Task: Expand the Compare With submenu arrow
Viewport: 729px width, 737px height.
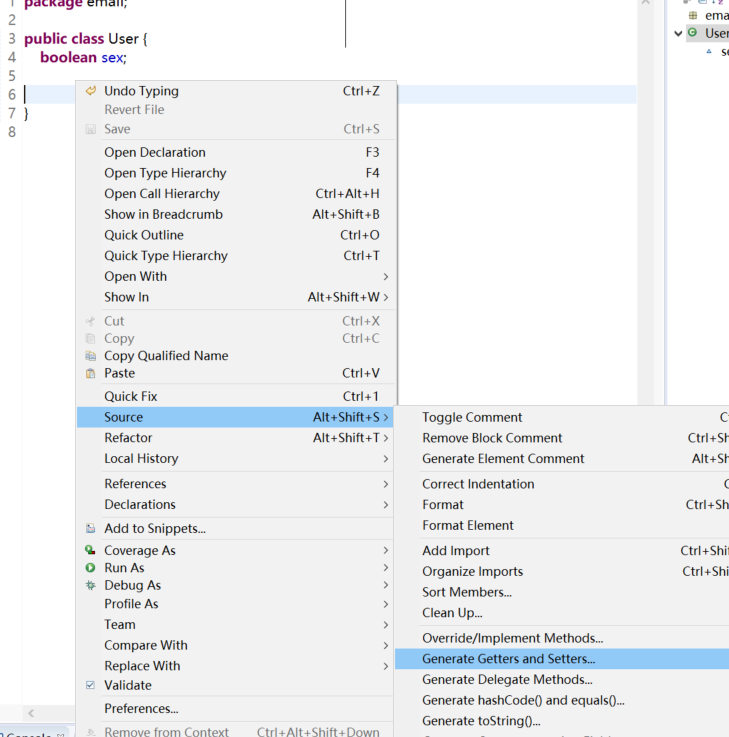Action: [385, 645]
